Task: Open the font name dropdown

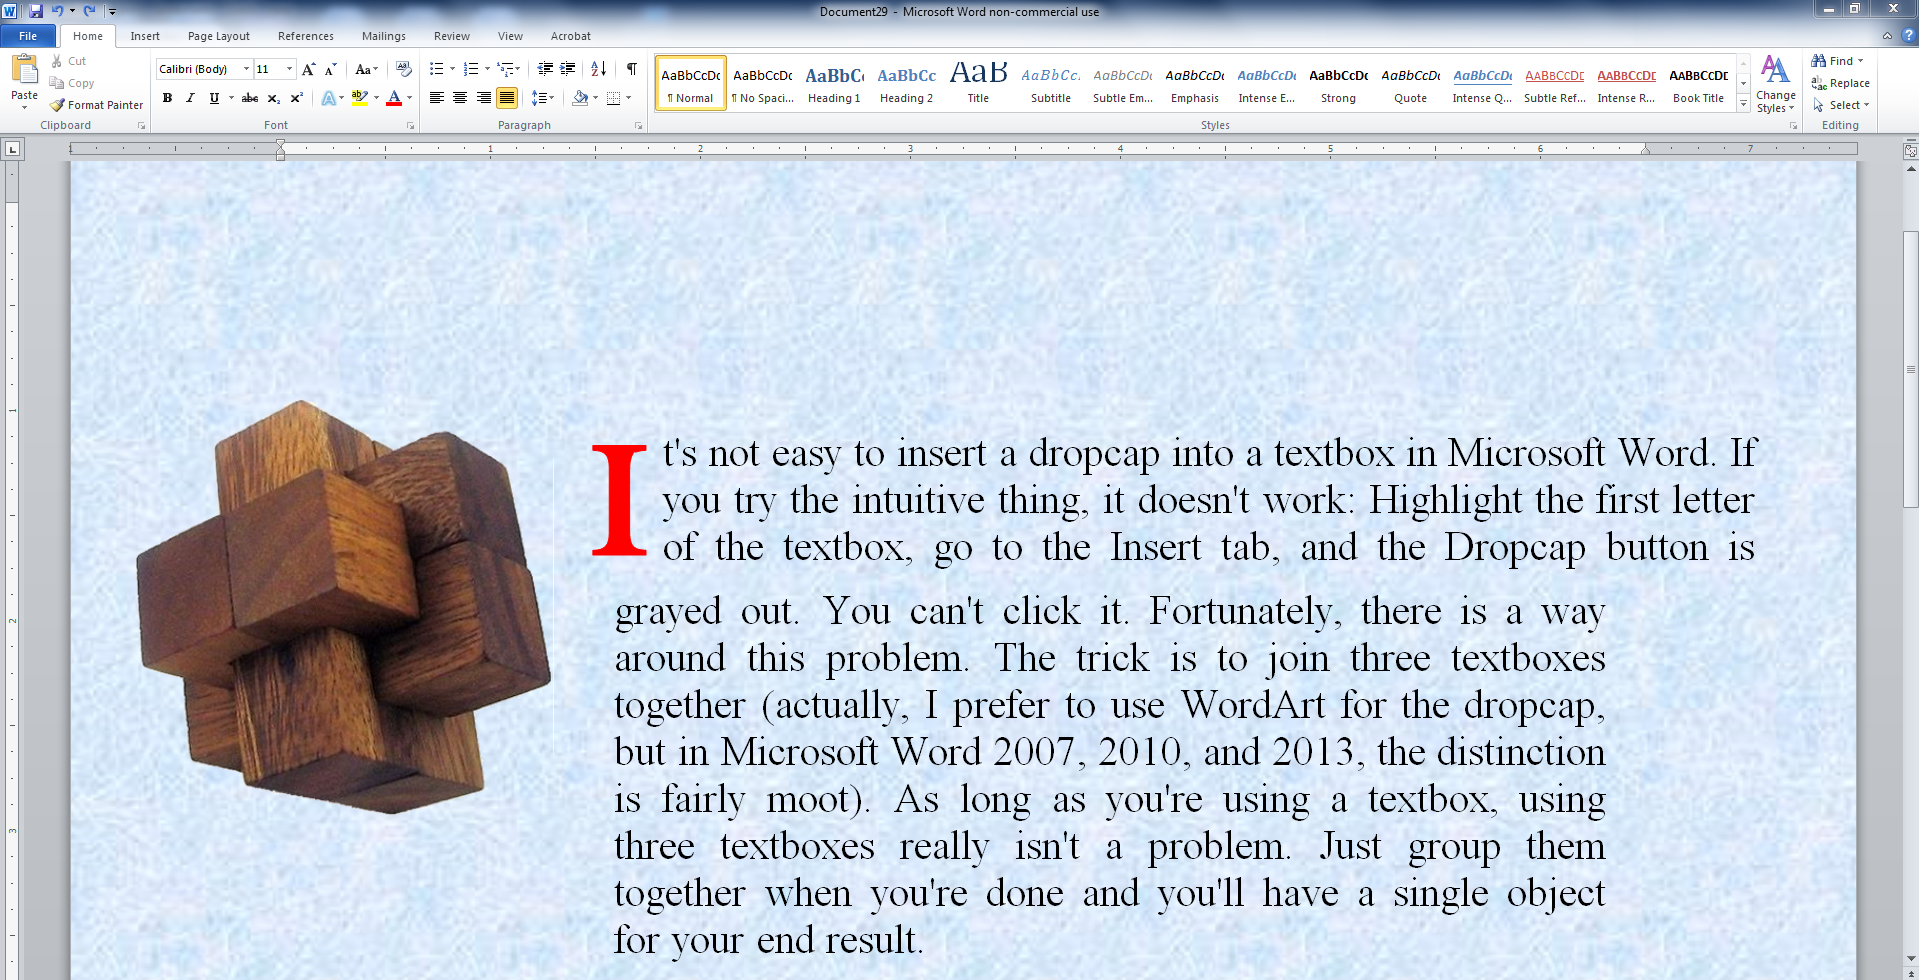Action: [246, 69]
